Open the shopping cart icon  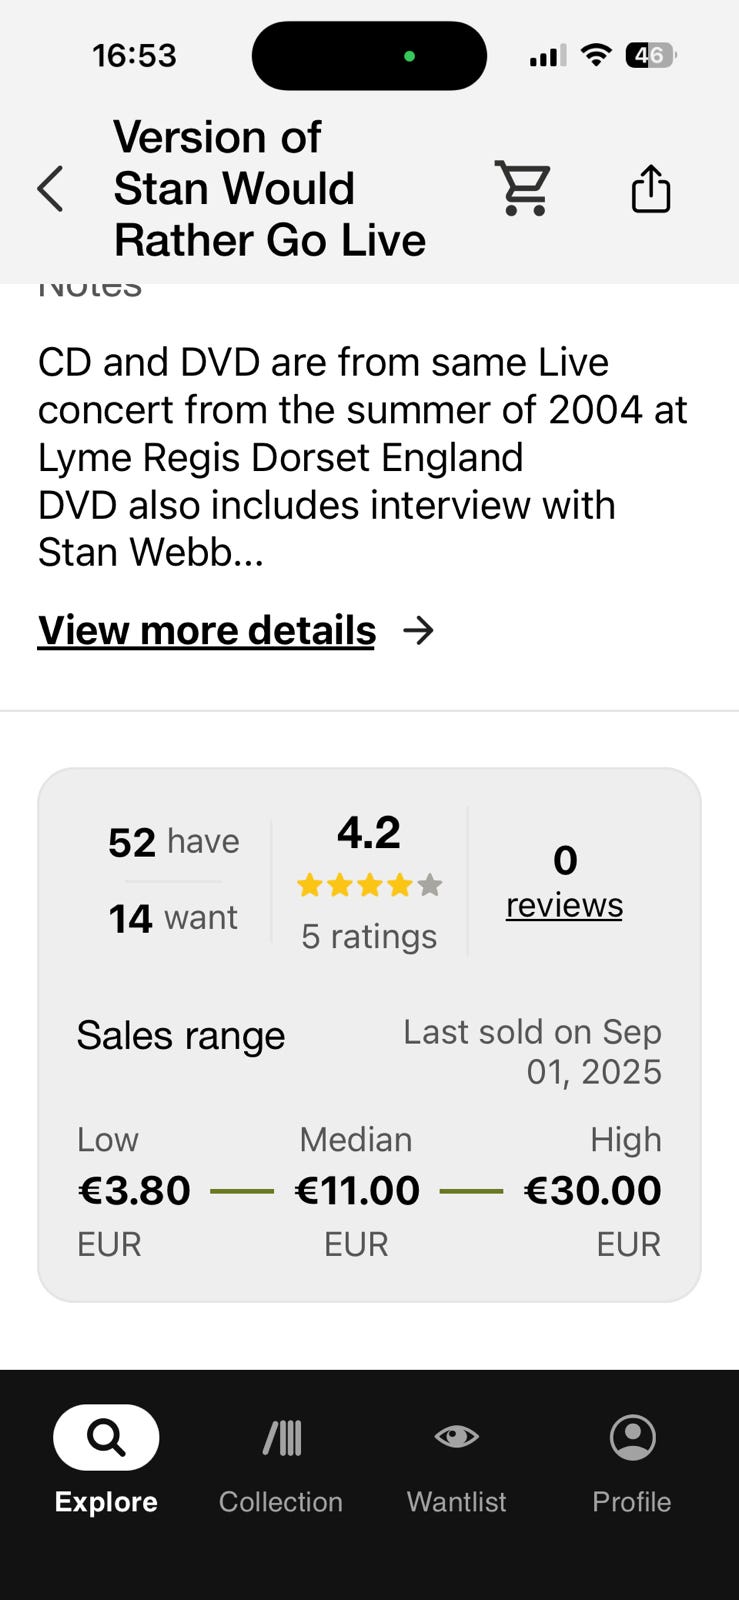tap(523, 188)
